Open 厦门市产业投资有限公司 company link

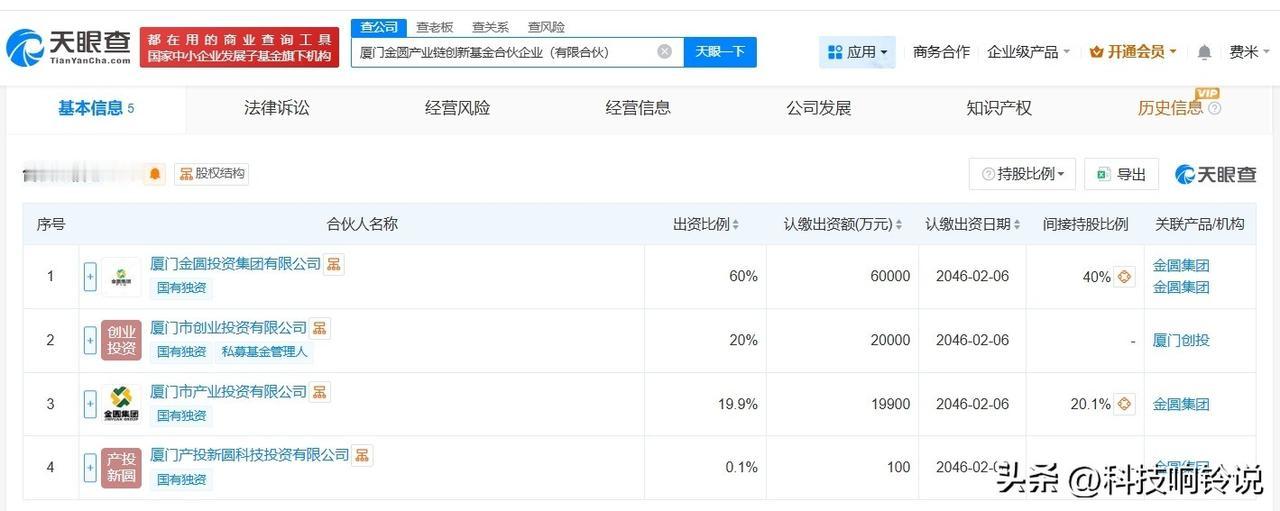(x=228, y=392)
